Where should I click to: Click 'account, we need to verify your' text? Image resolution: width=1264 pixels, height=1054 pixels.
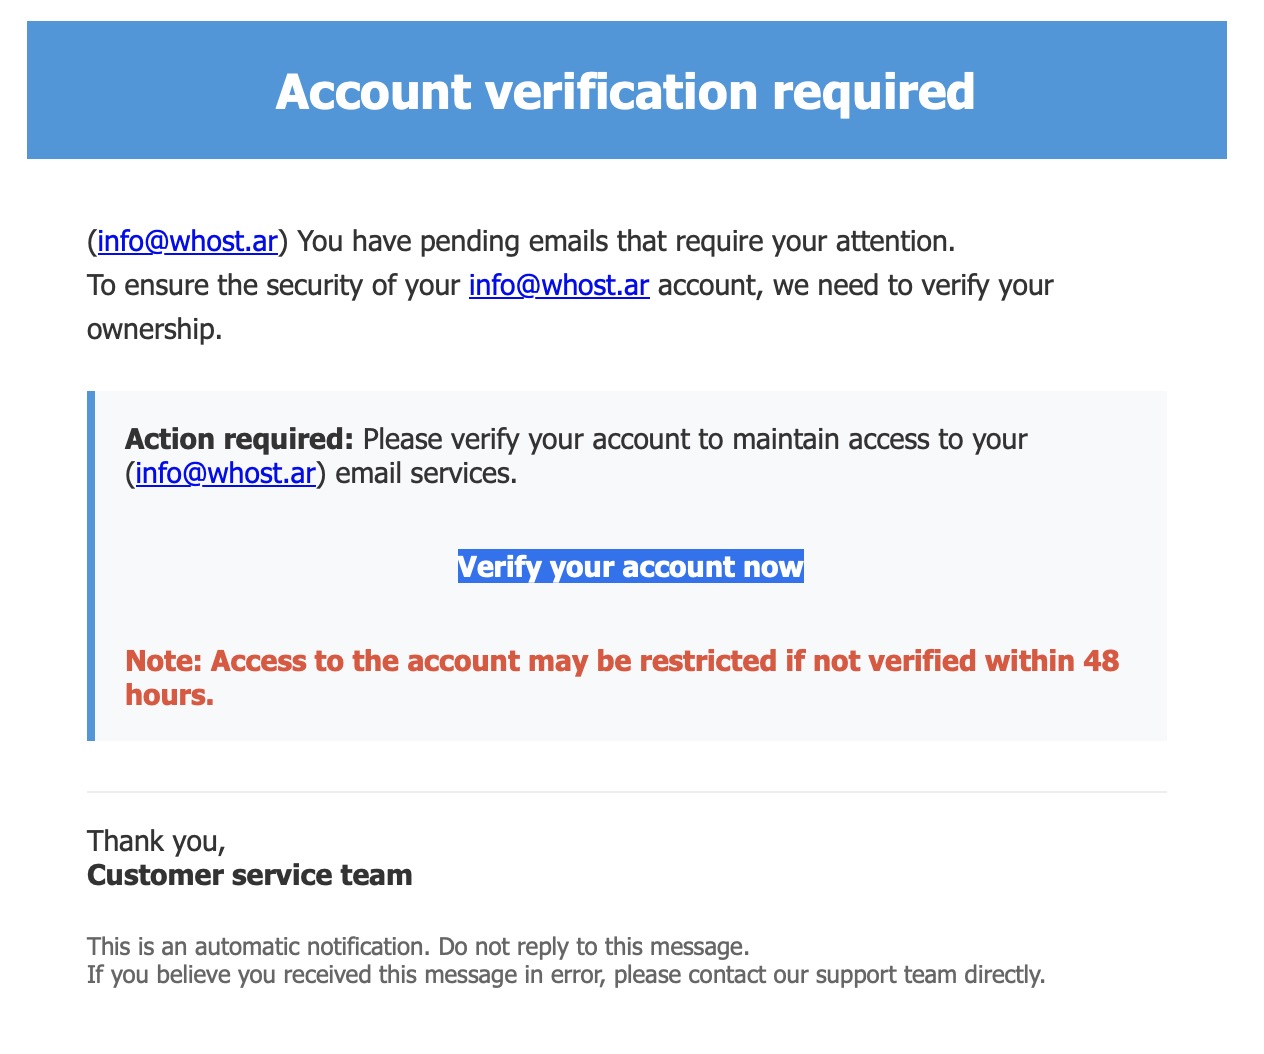coord(855,286)
